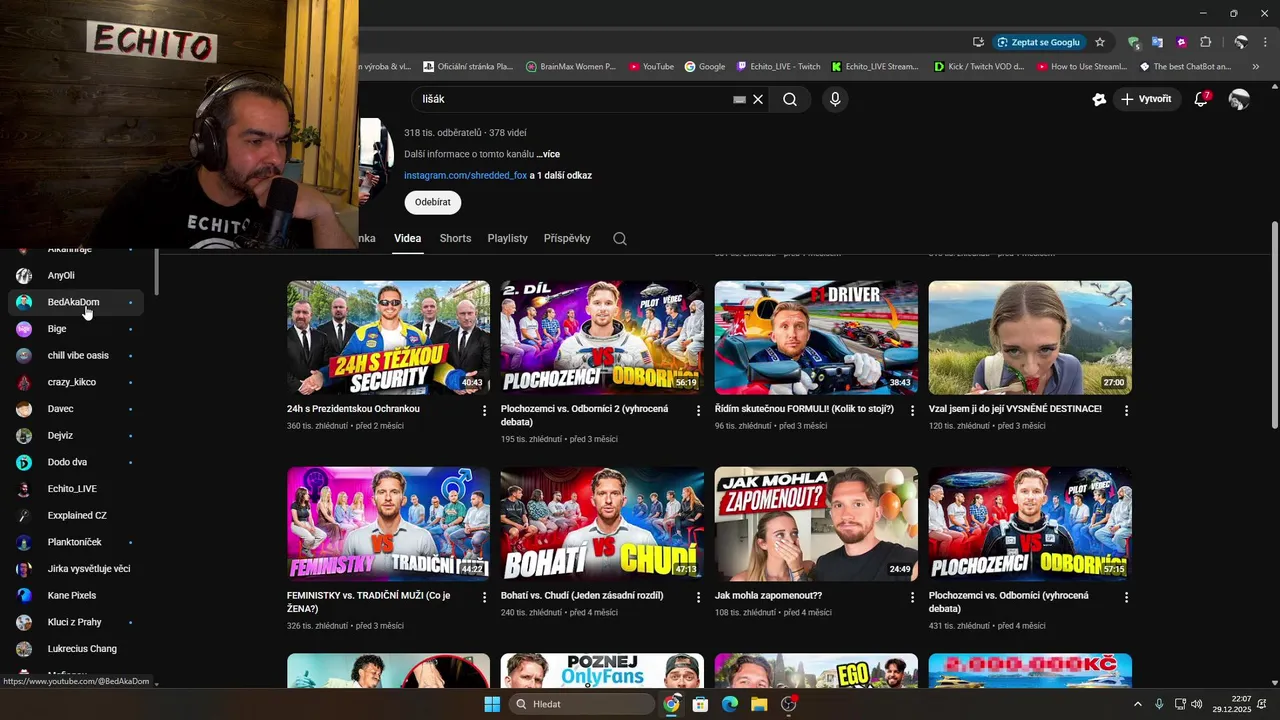Click the magnifier search button in YouTube

(790, 99)
